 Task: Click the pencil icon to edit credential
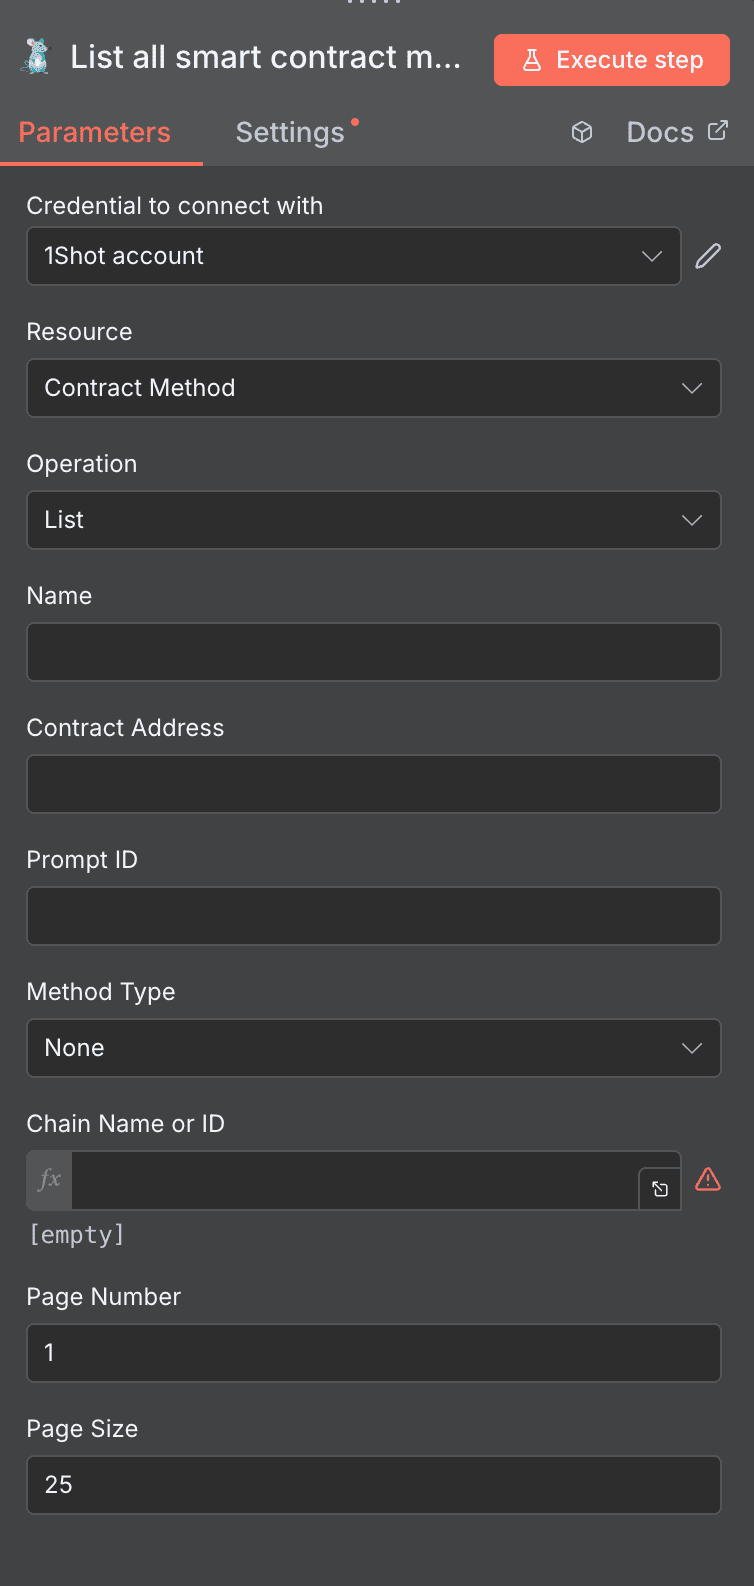[x=707, y=256]
